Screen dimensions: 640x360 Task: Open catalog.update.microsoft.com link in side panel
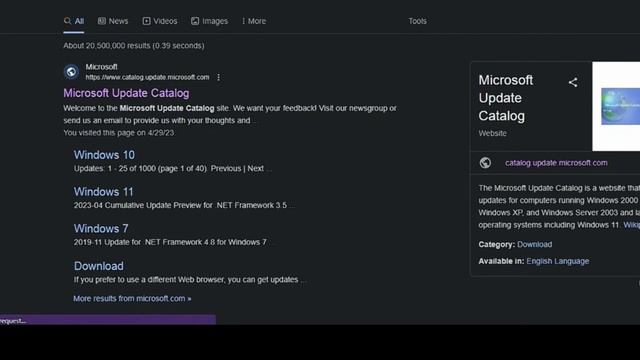click(x=556, y=163)
